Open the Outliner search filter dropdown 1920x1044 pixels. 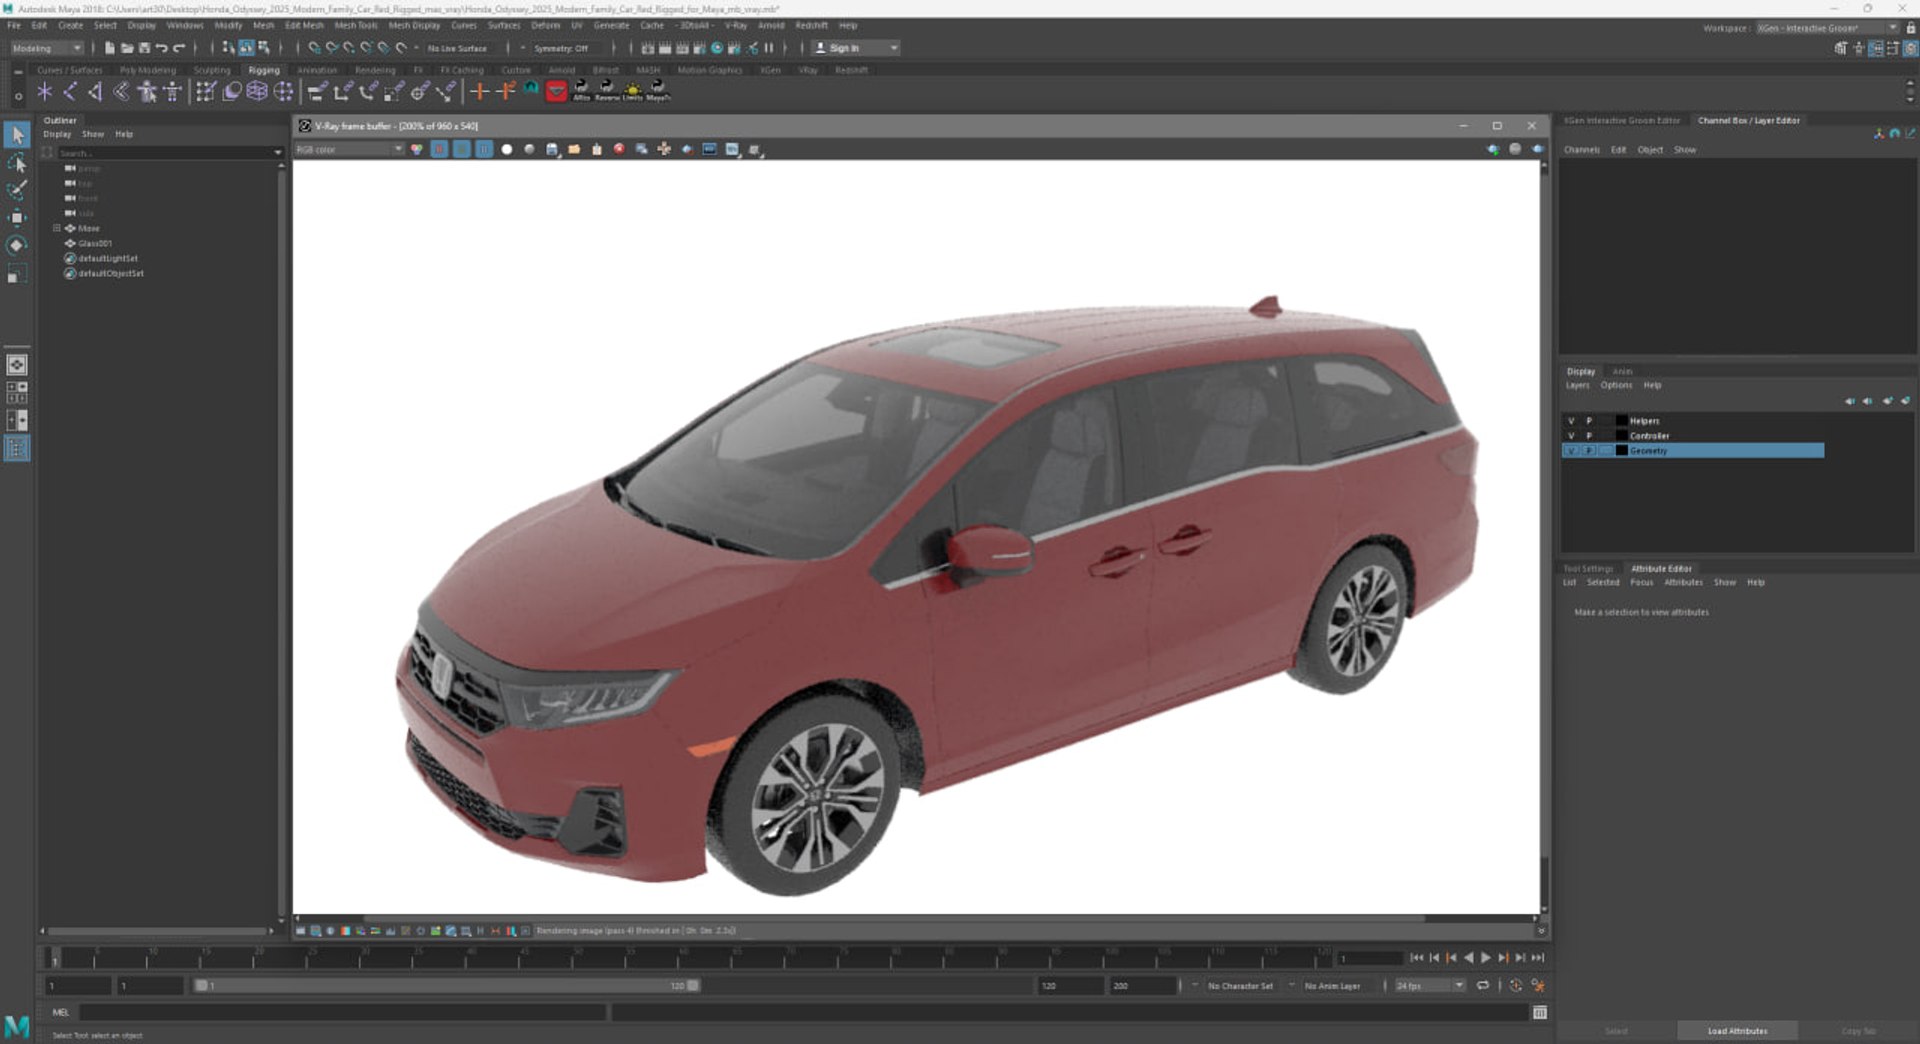(277, 153)
